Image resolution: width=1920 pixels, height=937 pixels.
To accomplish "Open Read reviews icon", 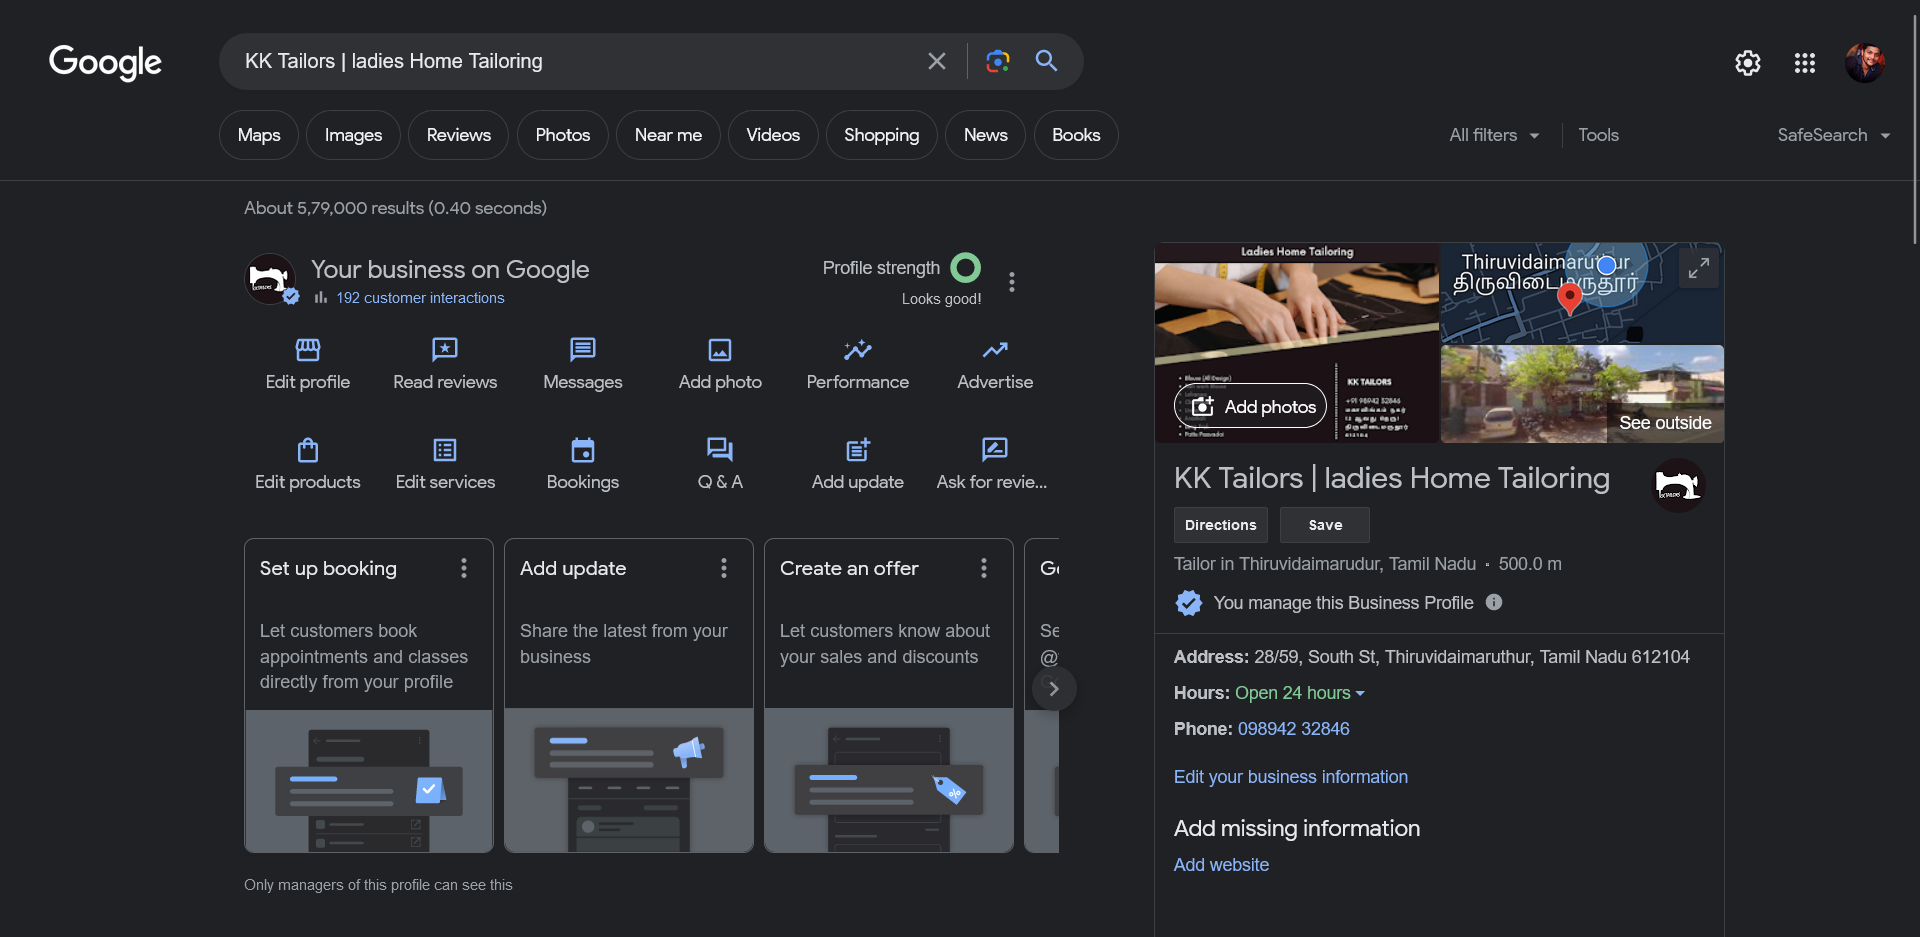I will [x=445, y=350].
